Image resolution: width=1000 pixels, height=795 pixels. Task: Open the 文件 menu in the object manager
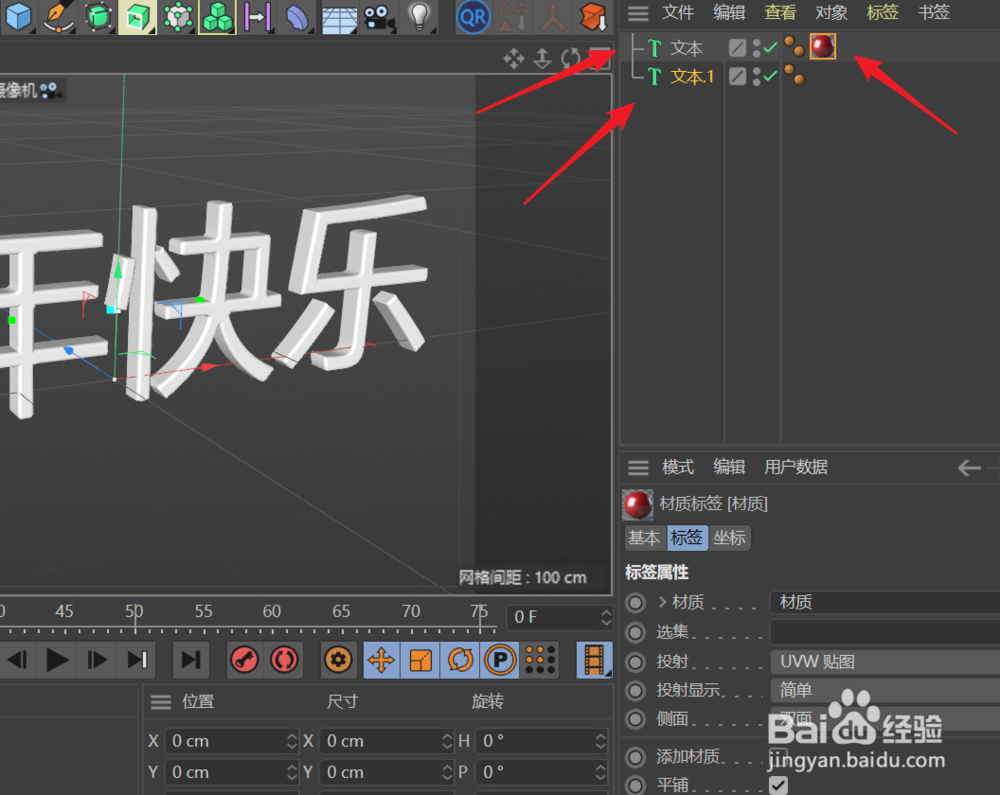coord(678,12)
